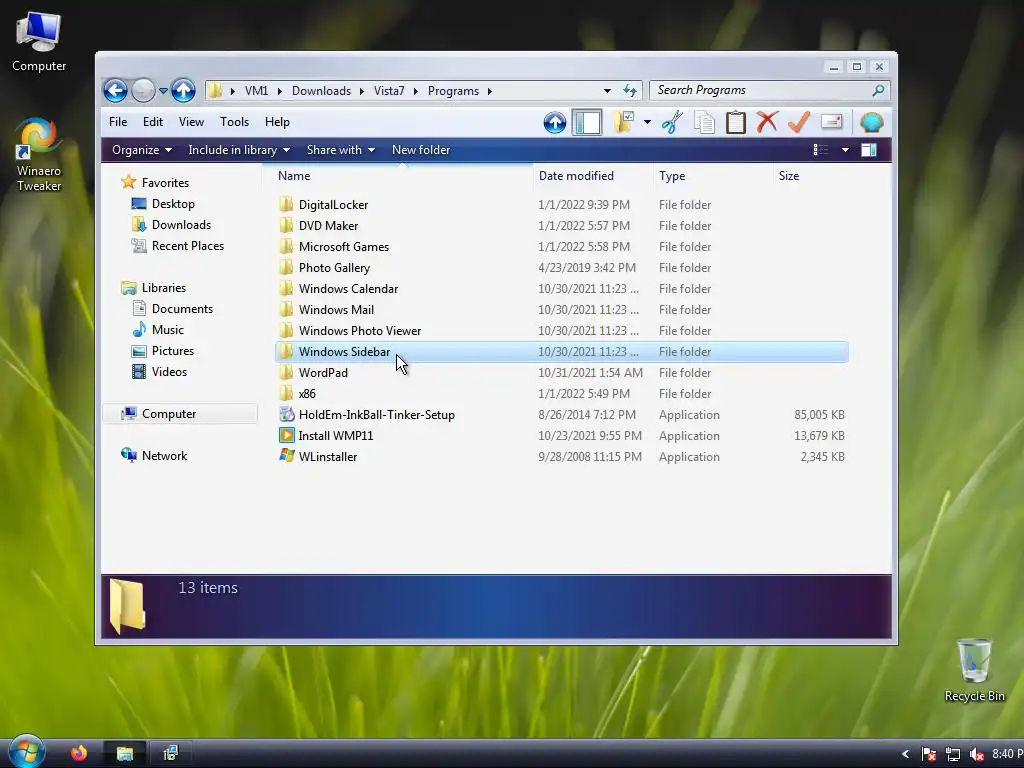Click the muted volume tray icon
1024x768 pixels.
[976, 754]
